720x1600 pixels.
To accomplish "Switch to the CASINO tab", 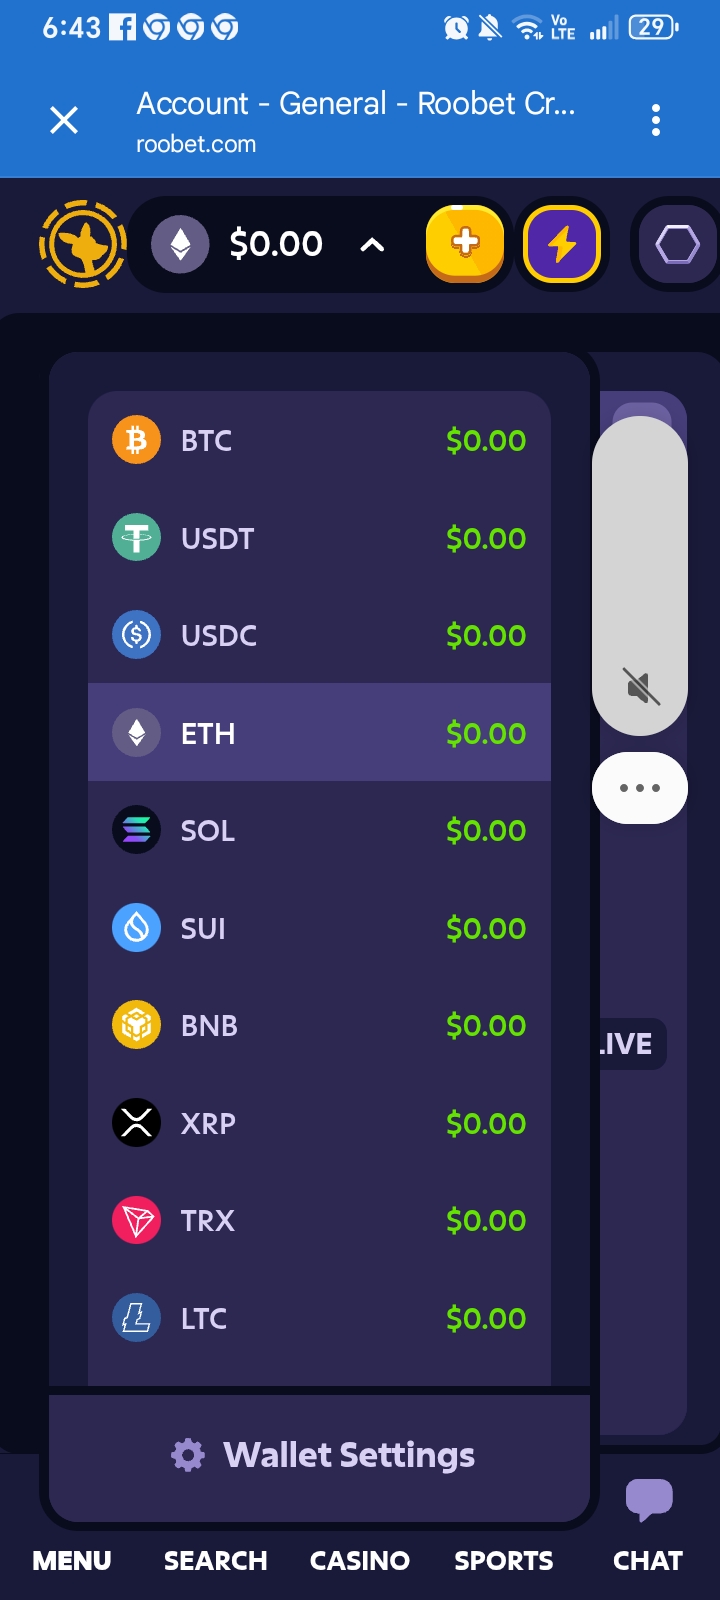I will tap(360, 1560).
